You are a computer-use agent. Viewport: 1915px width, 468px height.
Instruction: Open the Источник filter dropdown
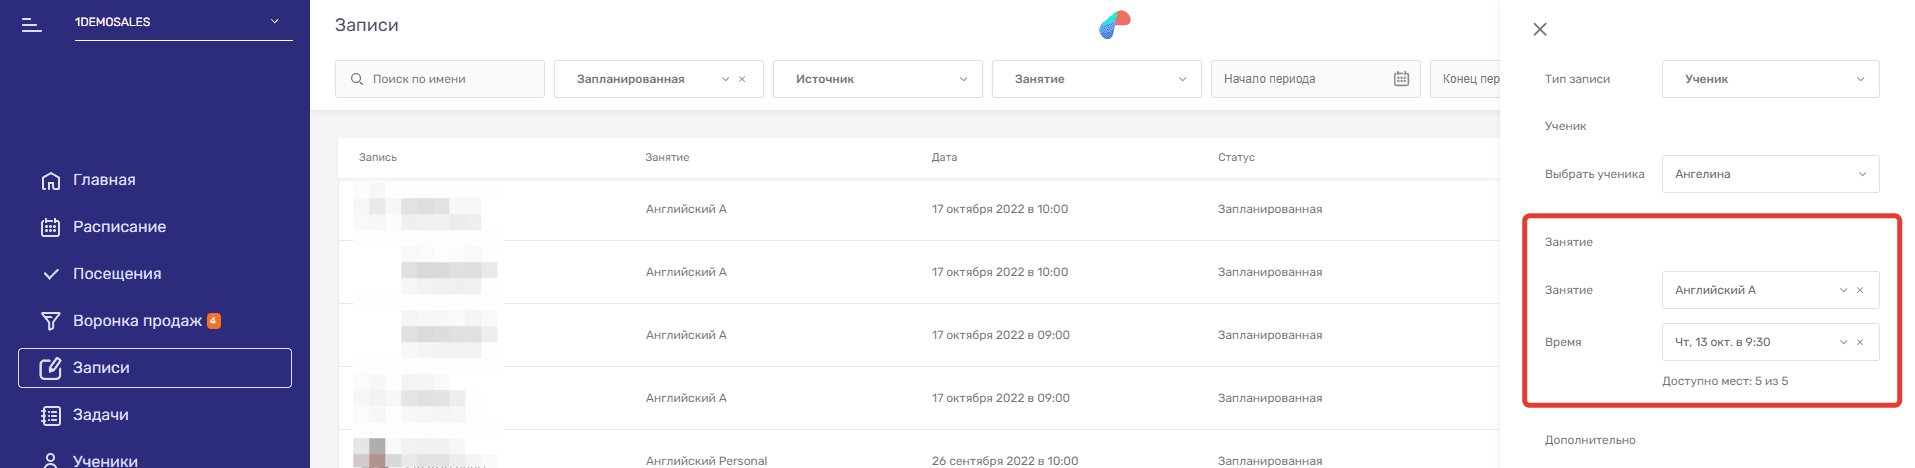(877, 79)
